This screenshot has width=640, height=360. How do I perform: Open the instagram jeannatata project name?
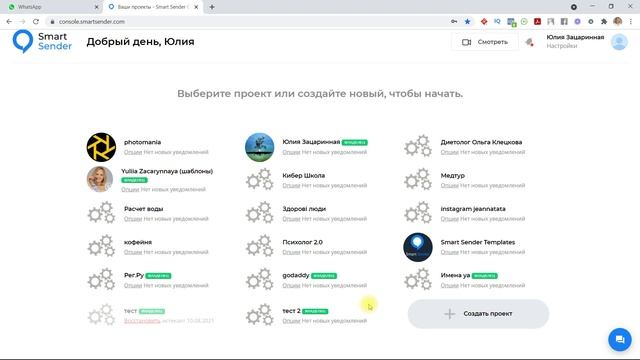[x=473, y=209]
